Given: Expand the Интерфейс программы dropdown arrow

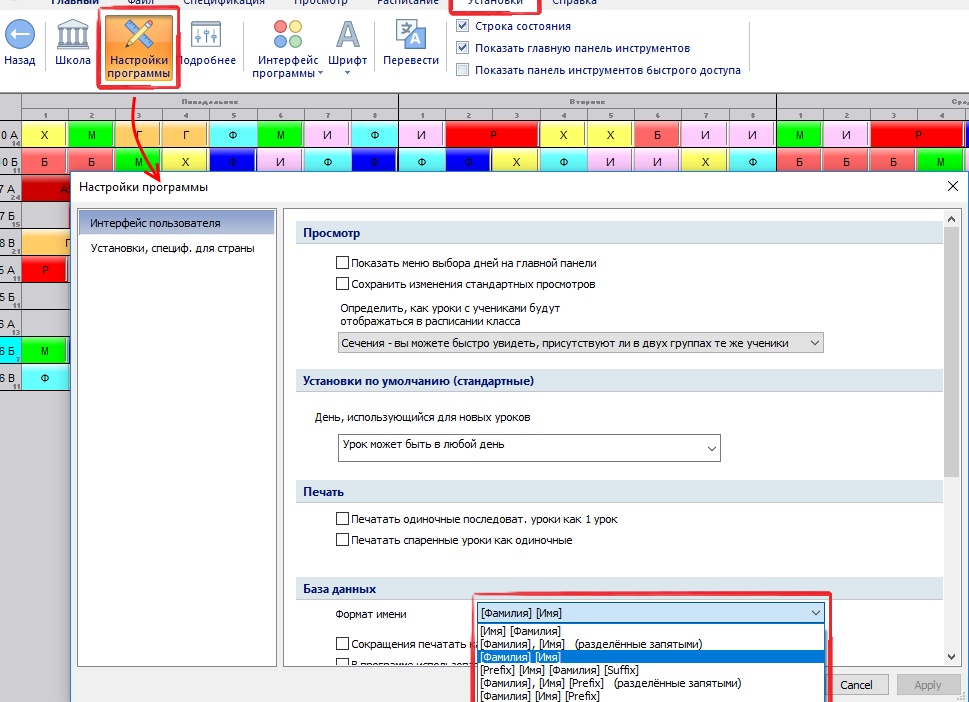Looking at the screenshot, I should pyautogui.click(x=320, y=74).
